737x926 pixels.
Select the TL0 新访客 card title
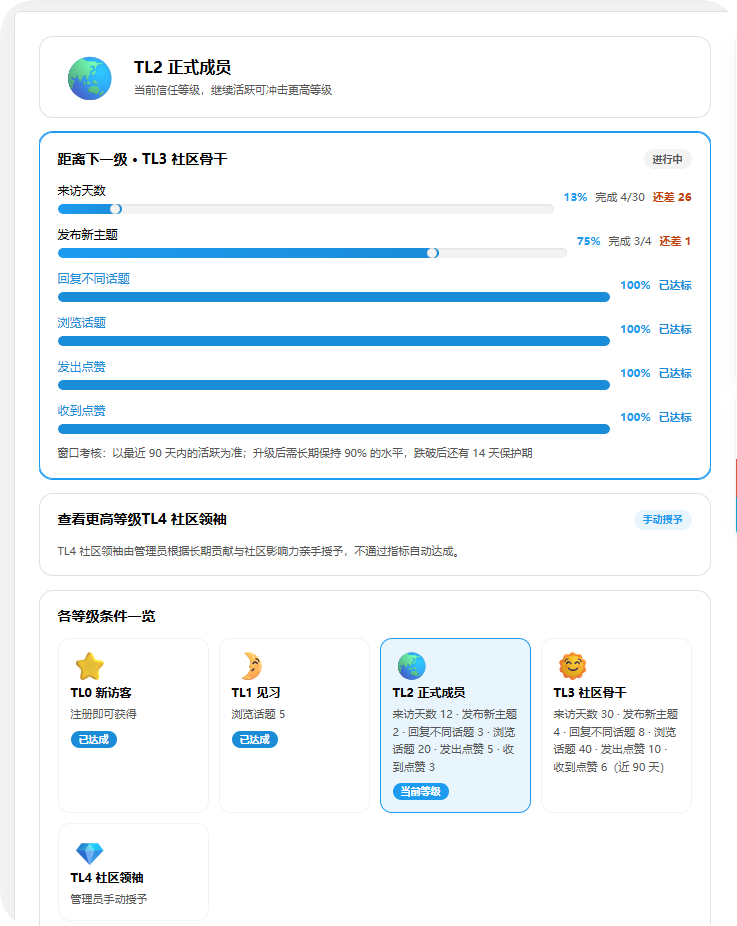tap(101, 693)
